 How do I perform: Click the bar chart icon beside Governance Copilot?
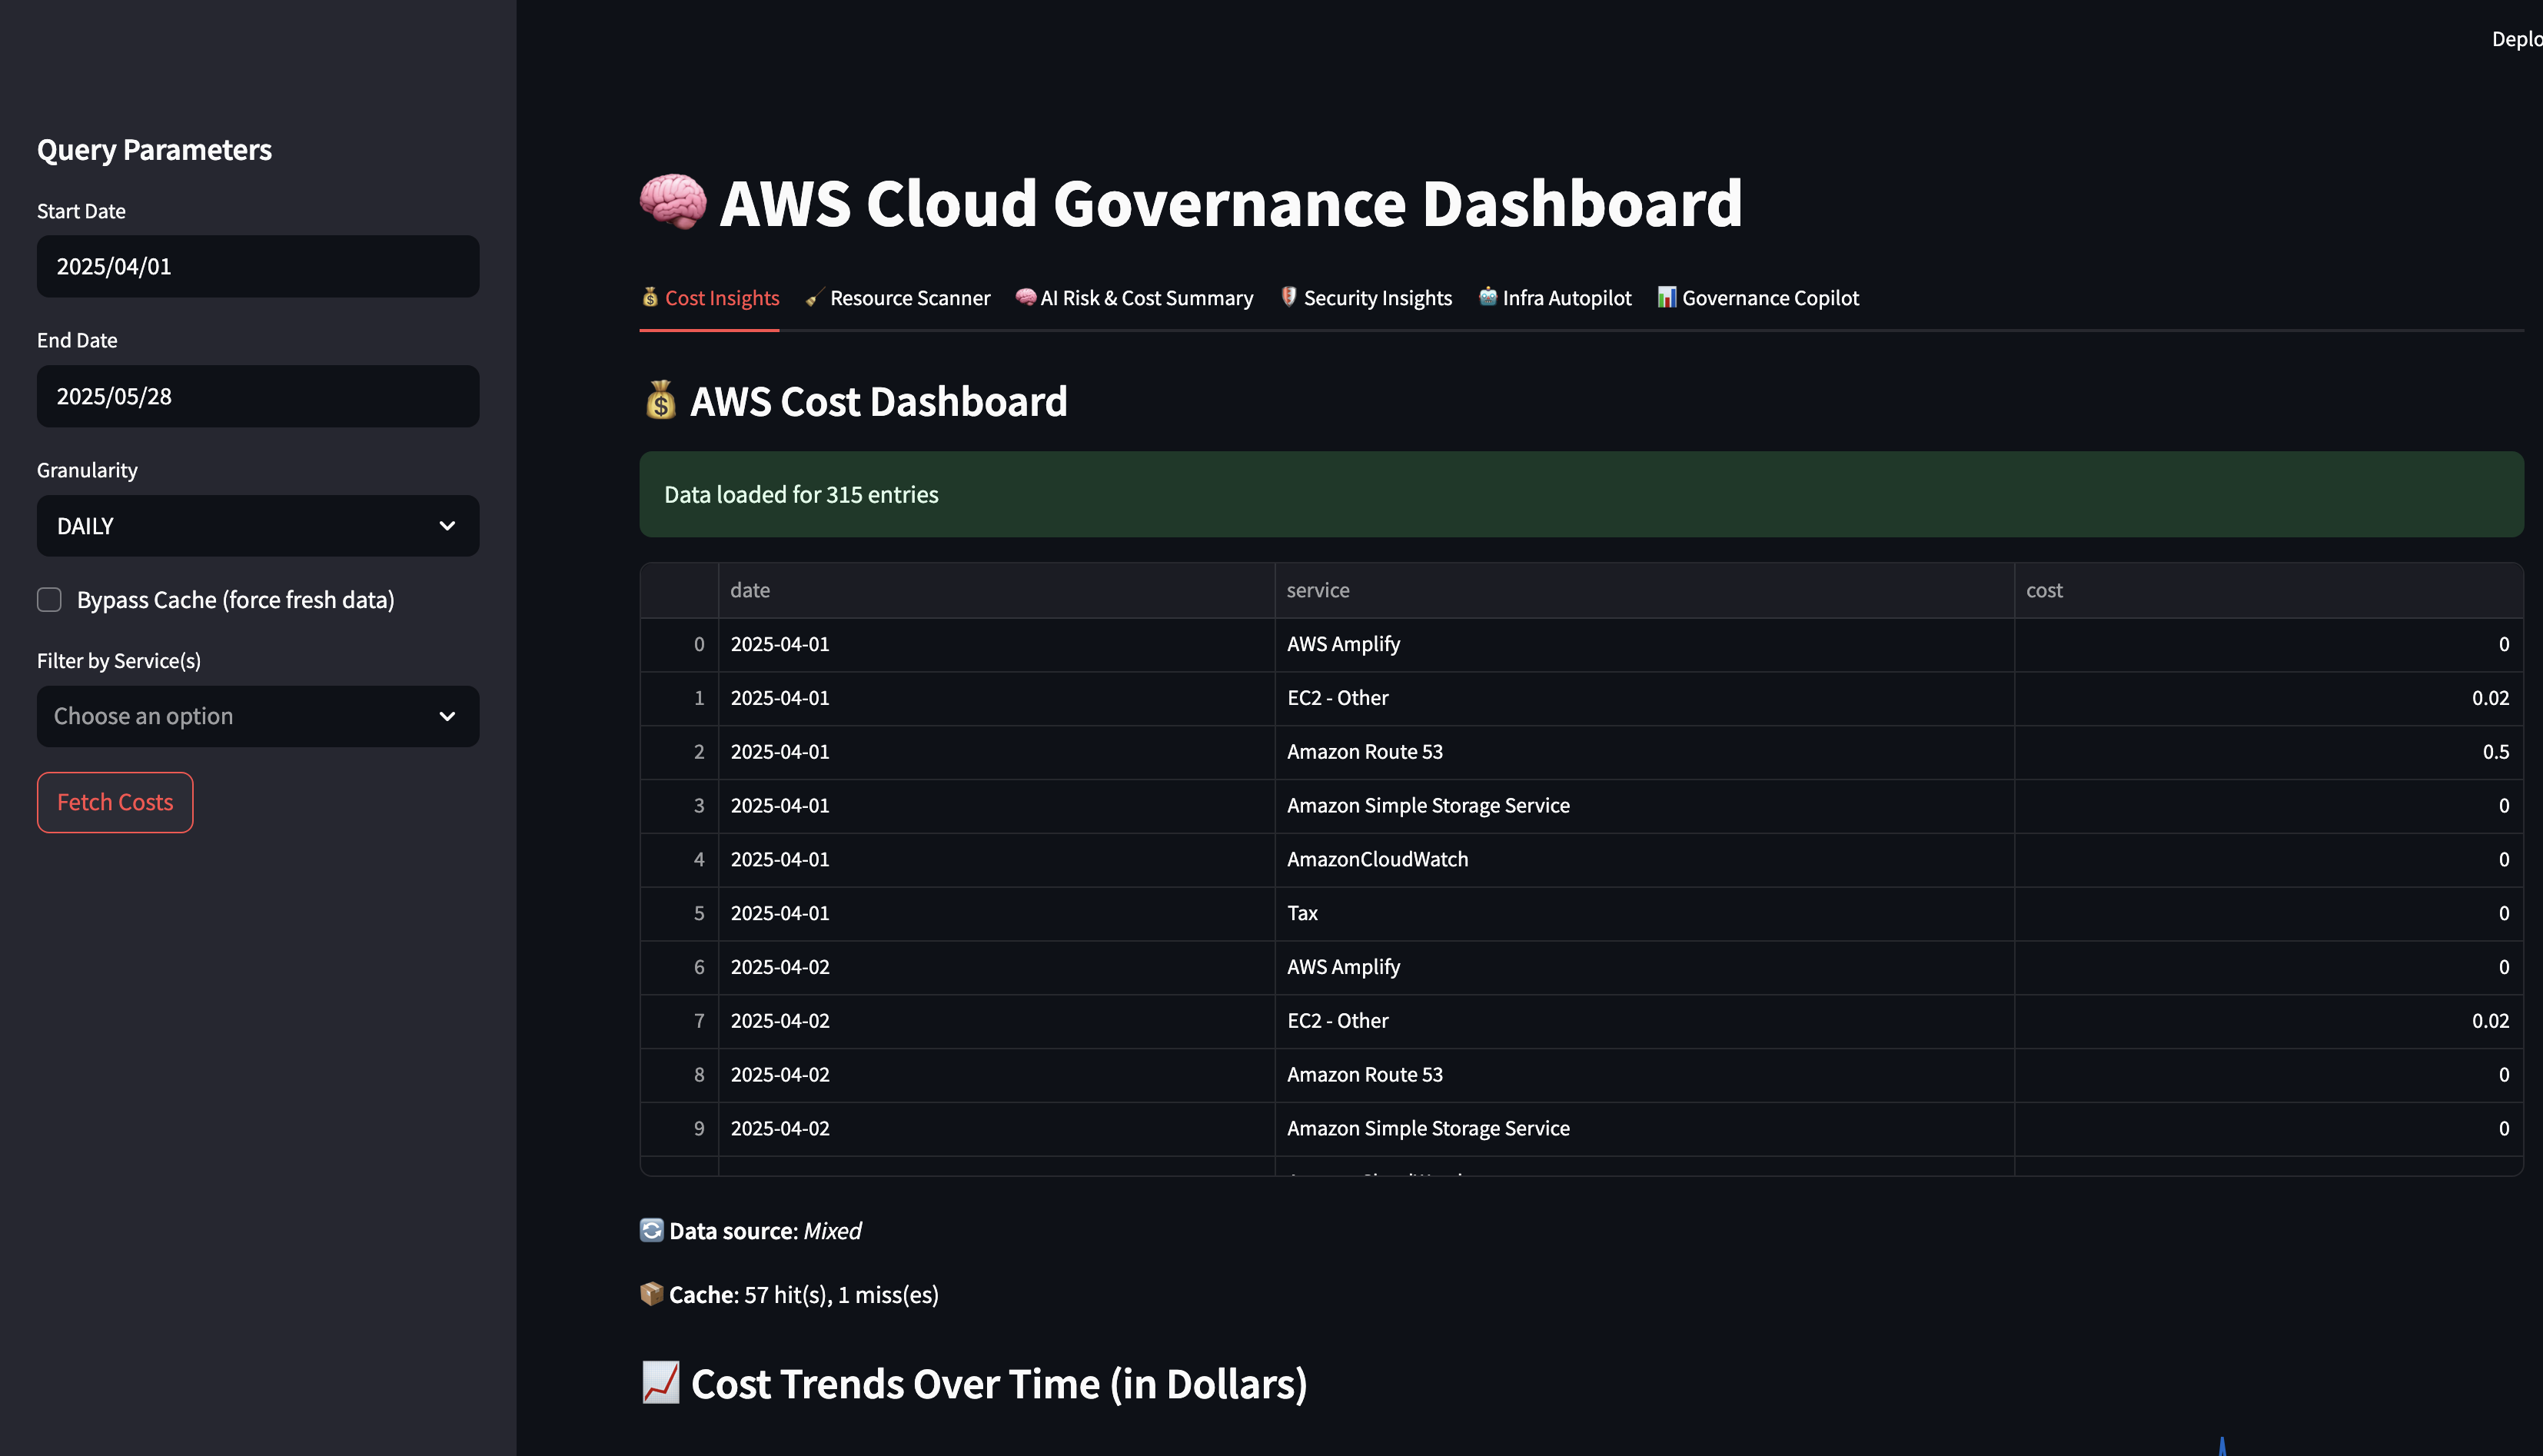tap(1667, 297)
